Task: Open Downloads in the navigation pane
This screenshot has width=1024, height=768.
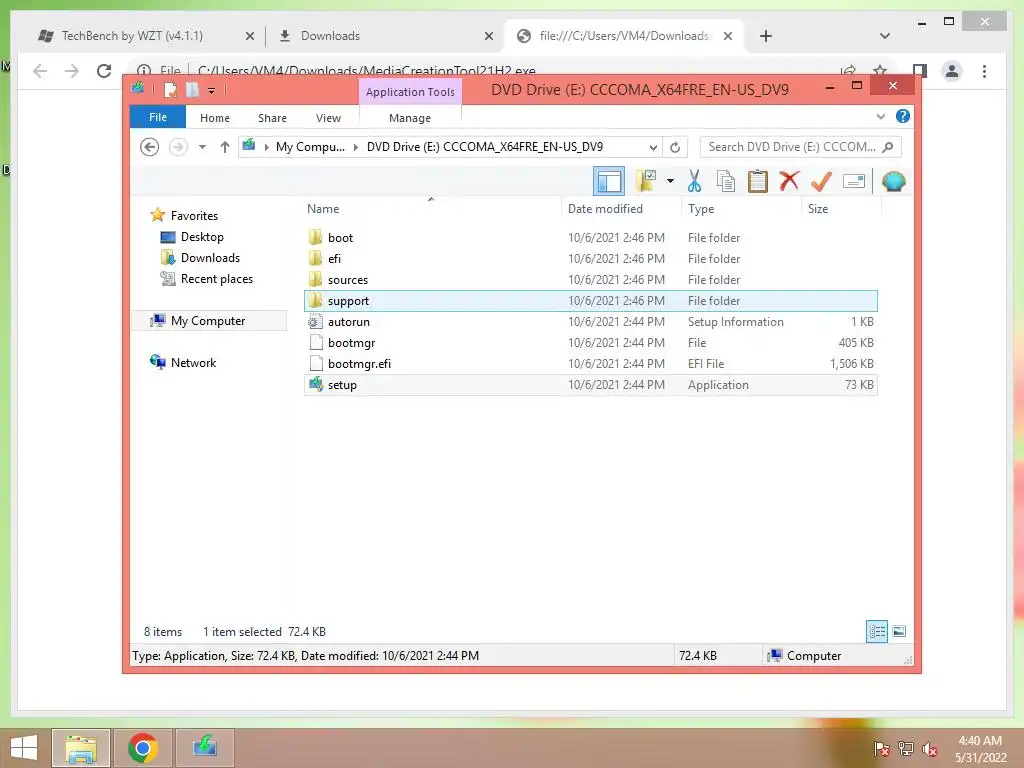Action: (x=210, y=257)
